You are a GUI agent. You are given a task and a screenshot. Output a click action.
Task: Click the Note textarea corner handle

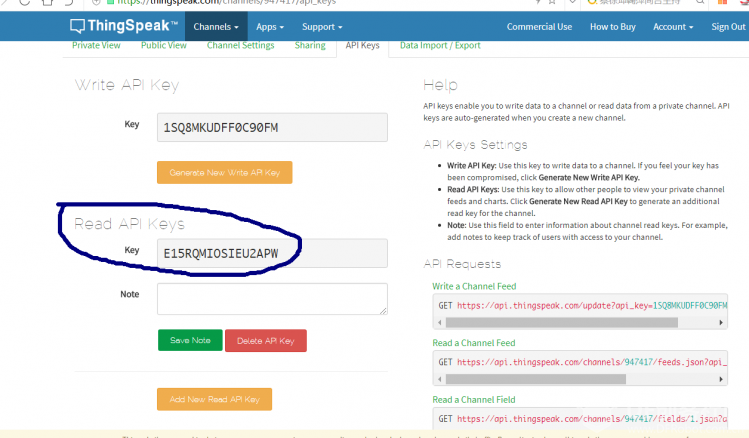pyautogui.click(x=383, y=310)
